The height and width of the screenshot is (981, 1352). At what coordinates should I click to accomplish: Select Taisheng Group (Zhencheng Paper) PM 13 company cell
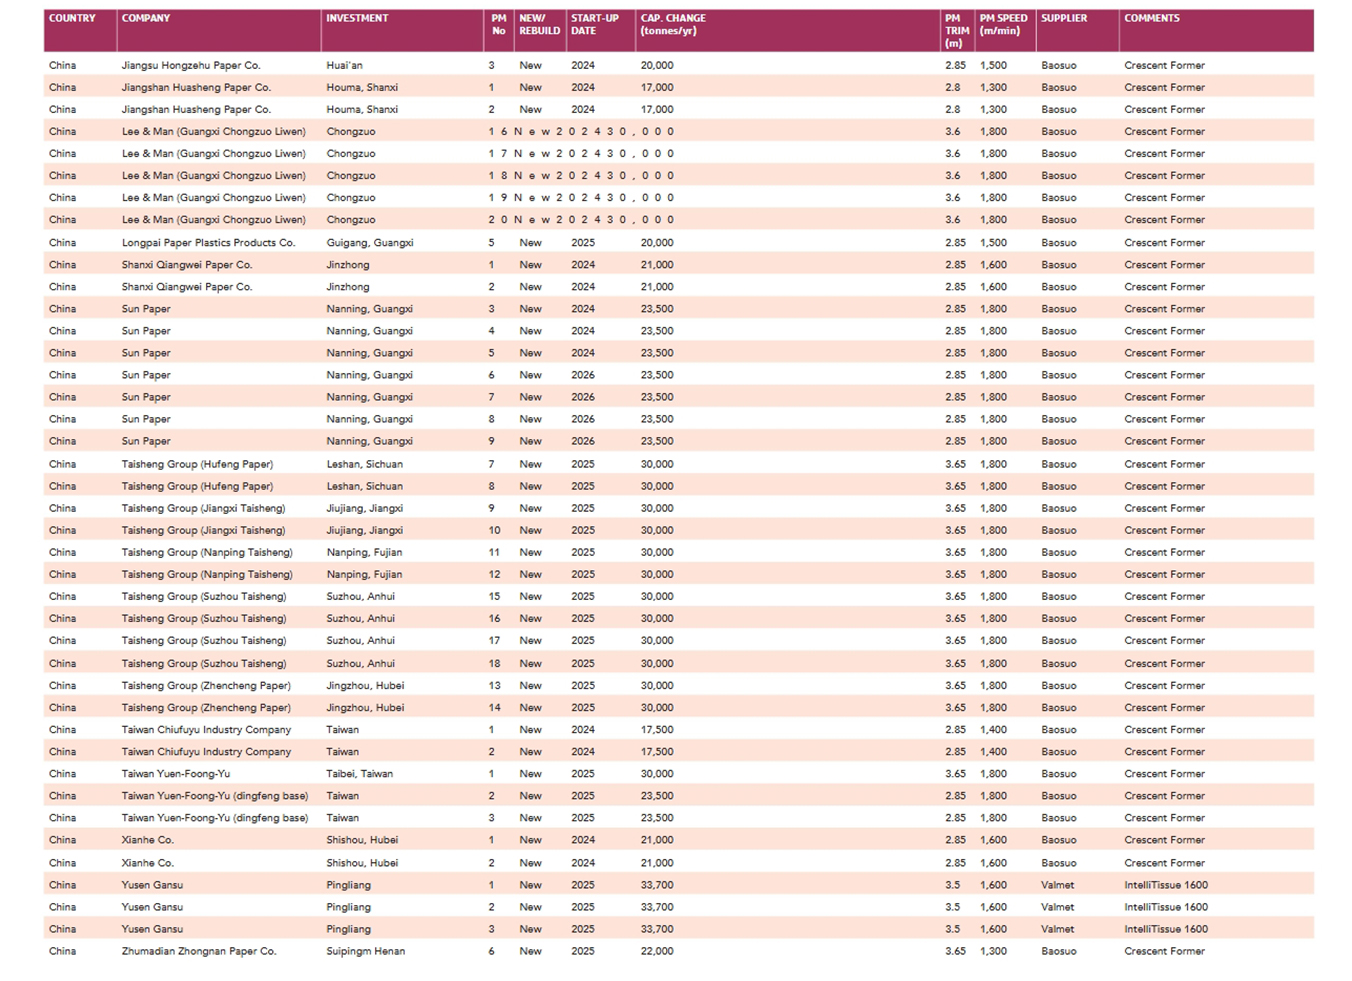tap(207, 685)
